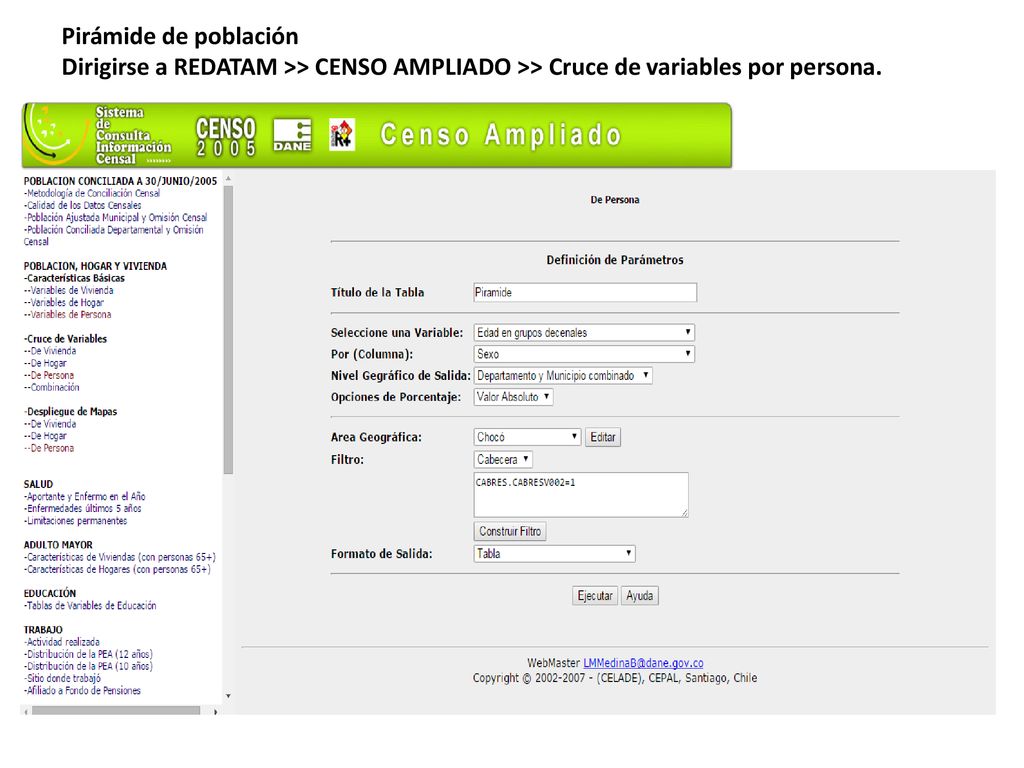The width and height of the screenshot is (1024, 768).
Task: Open Afiliado a Fondo de Pensiones link
Action: coord(83,690)
